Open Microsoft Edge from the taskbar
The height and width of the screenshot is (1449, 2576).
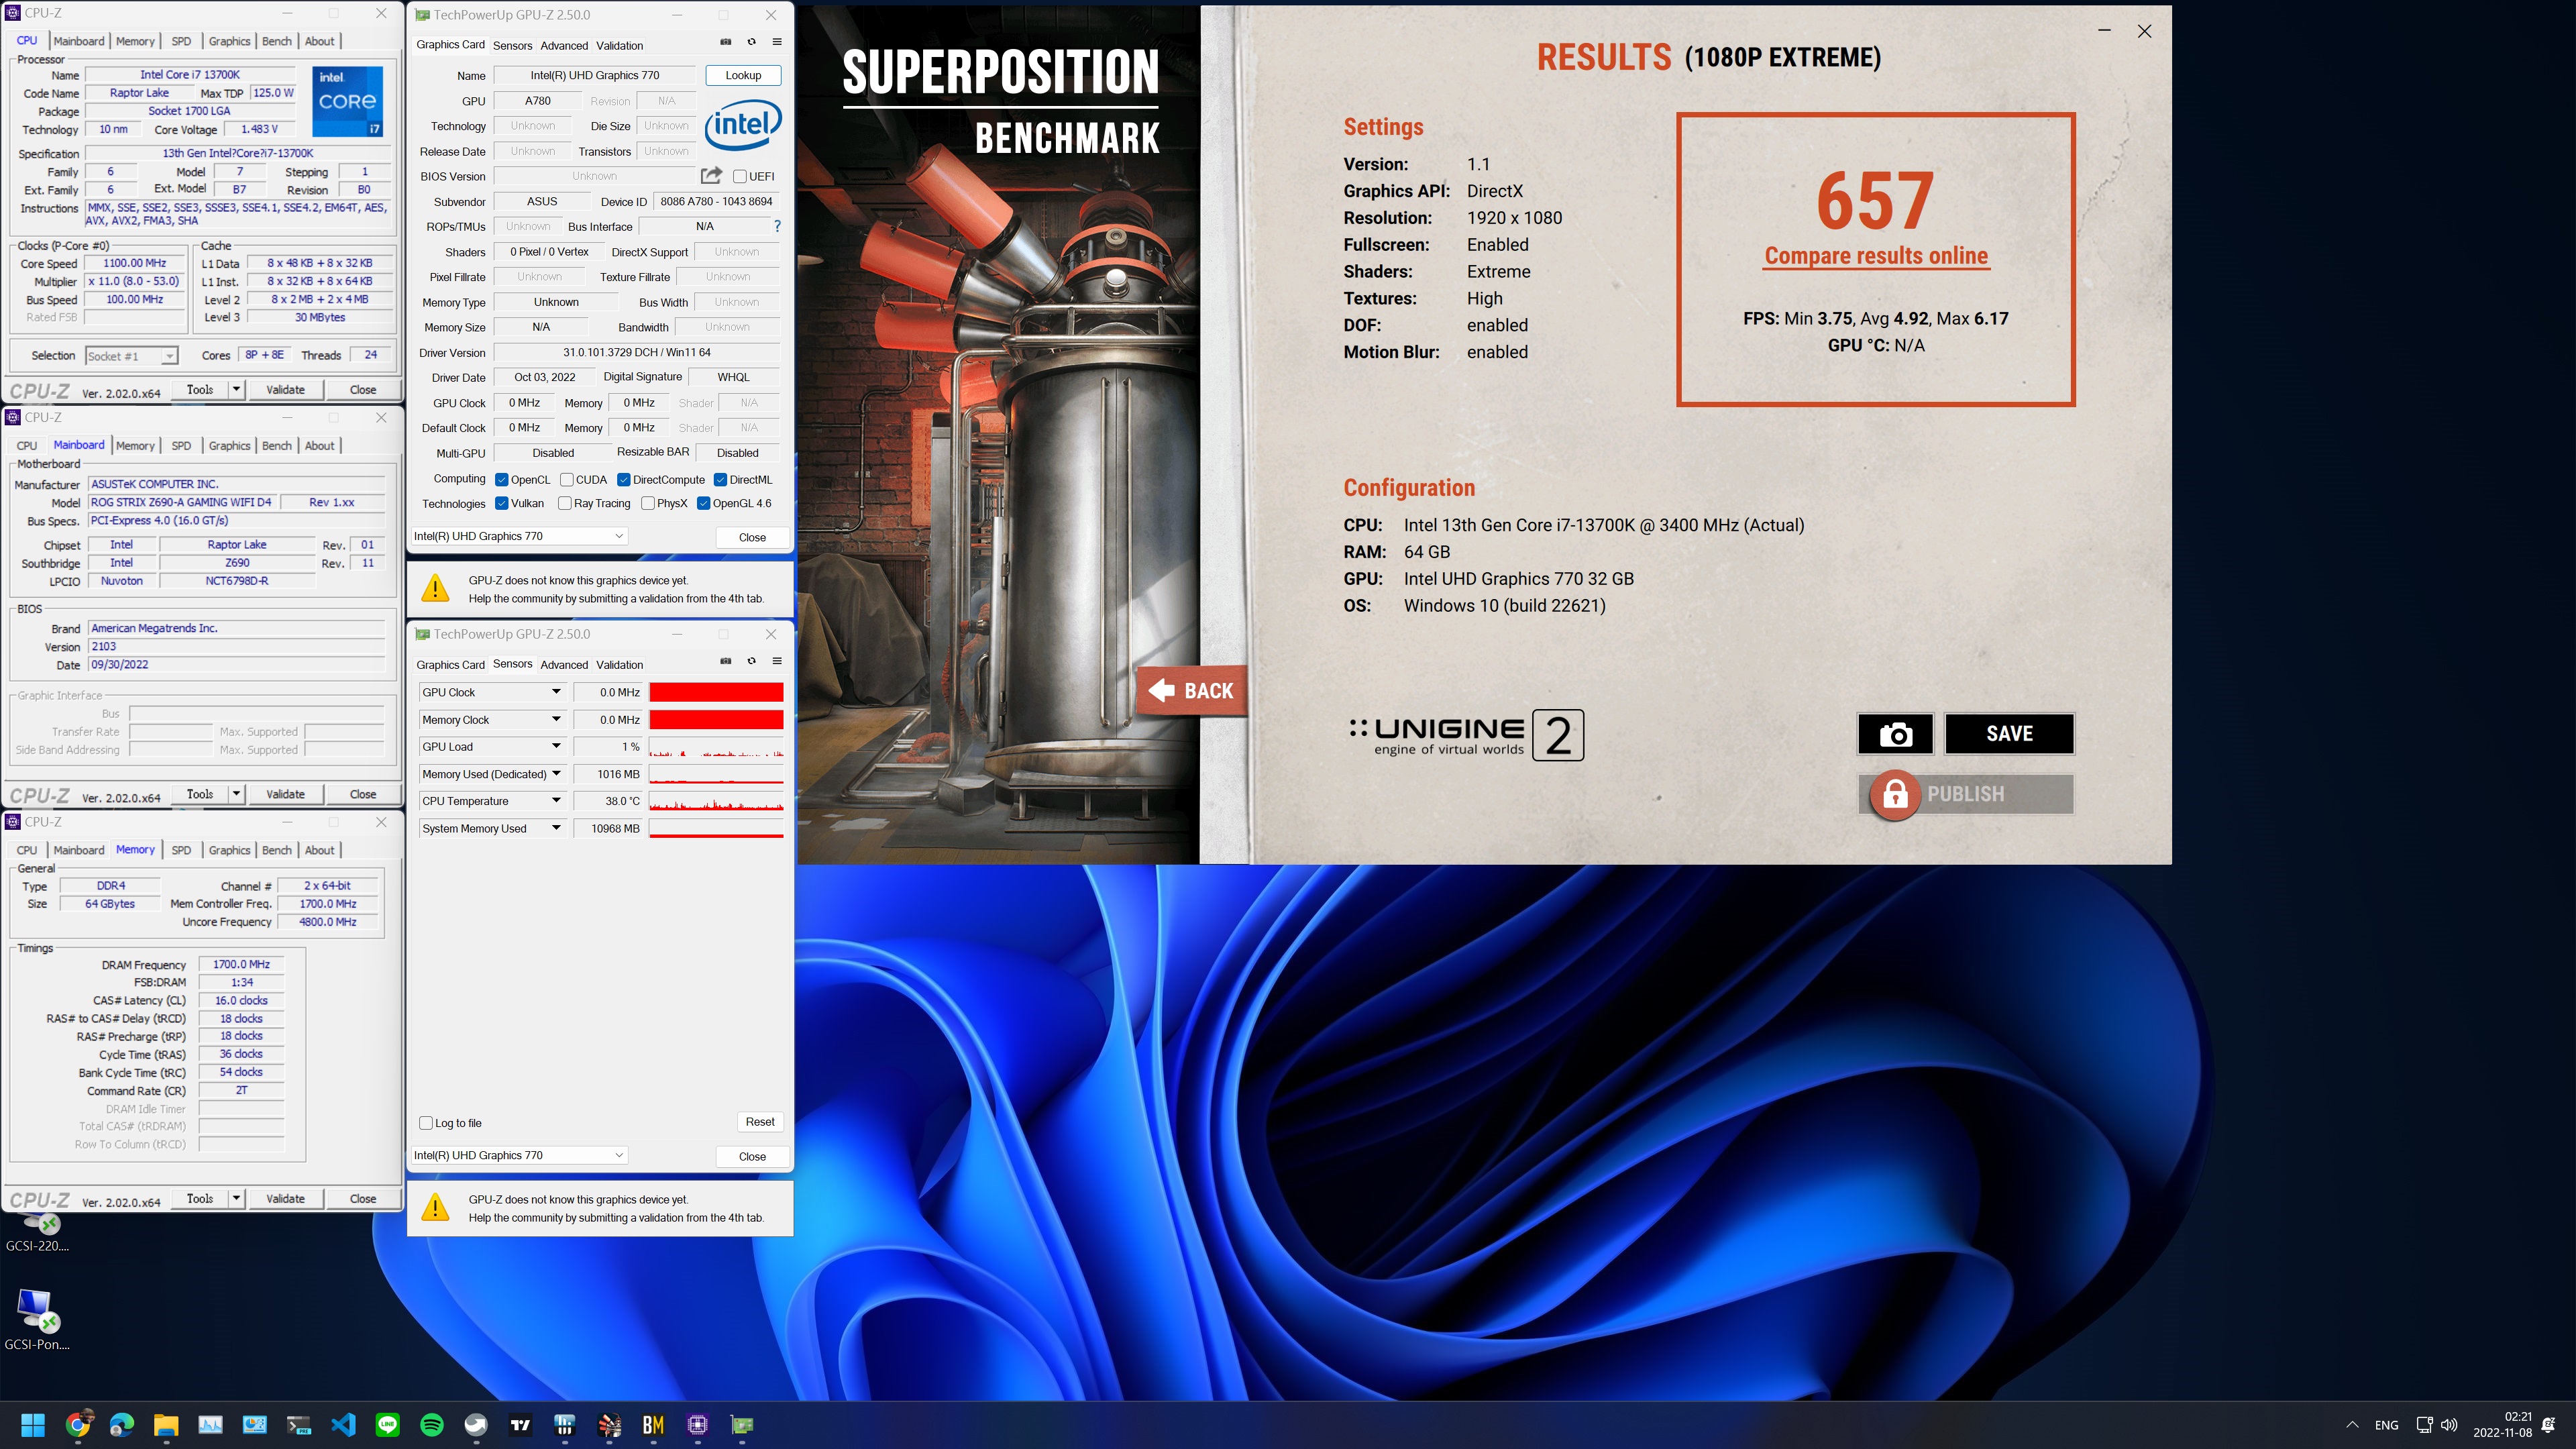pos(122,1425)
